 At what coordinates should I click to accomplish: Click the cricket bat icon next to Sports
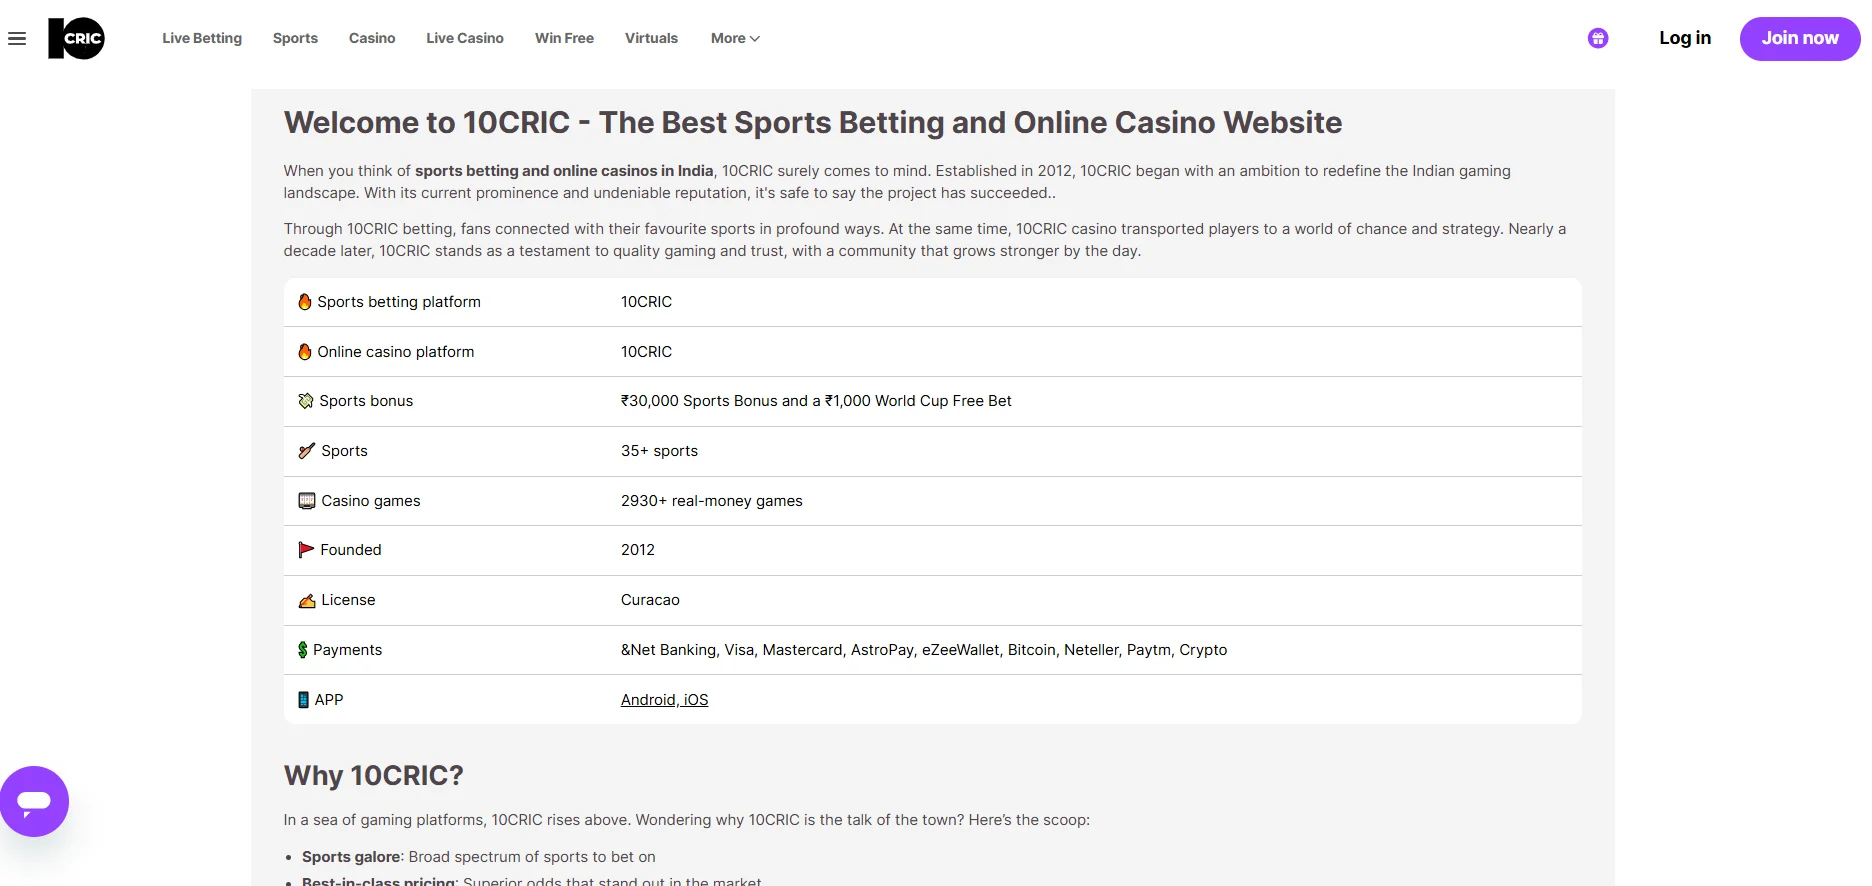point(307,451)
